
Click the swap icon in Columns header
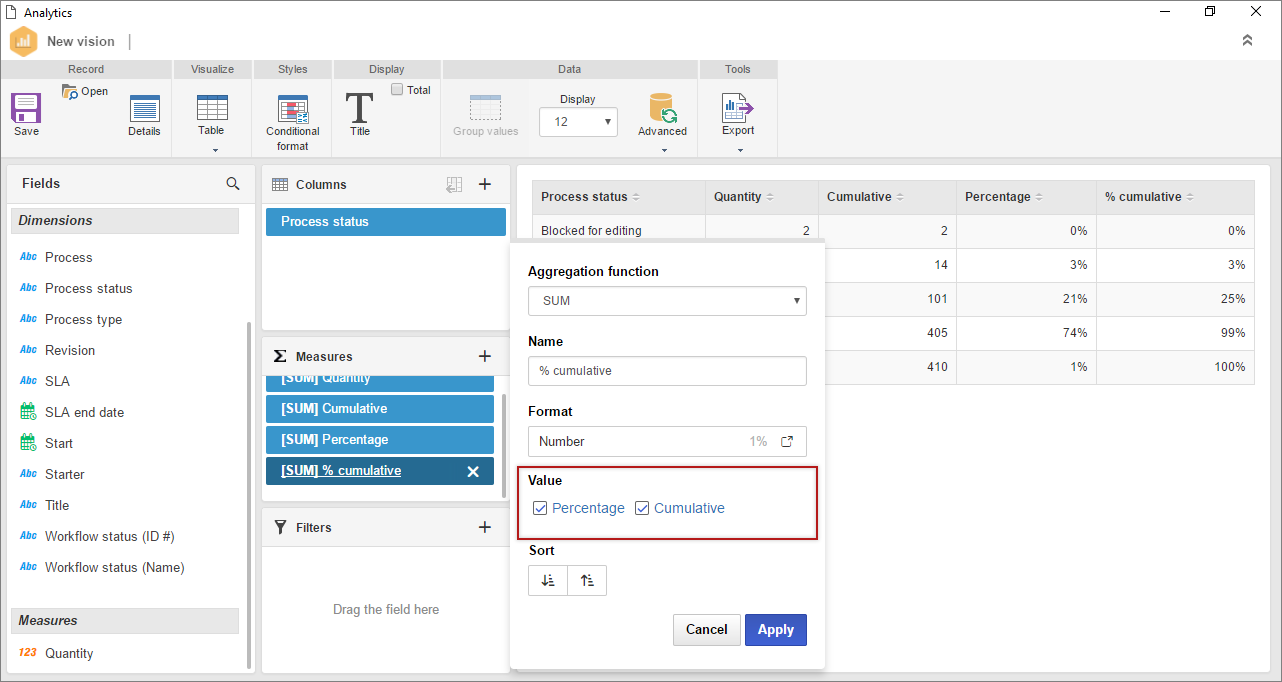454,184
